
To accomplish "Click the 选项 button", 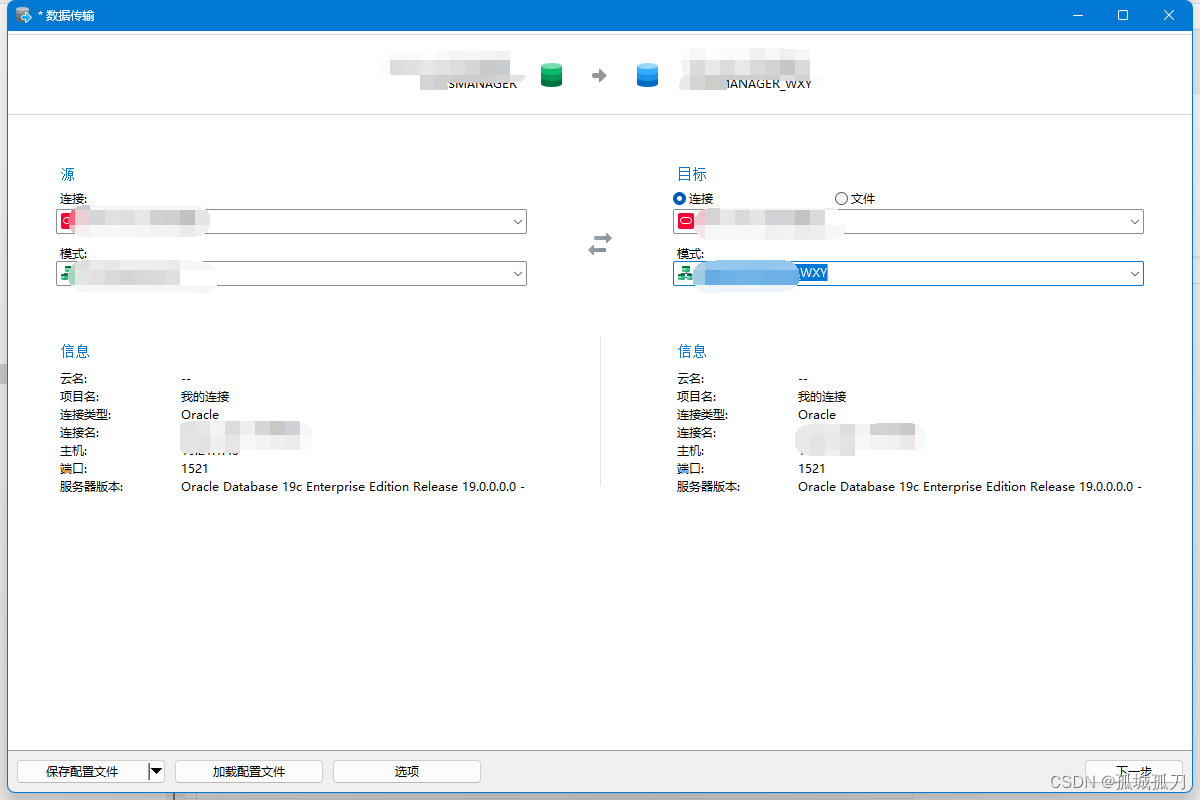I will pos(406,771).
